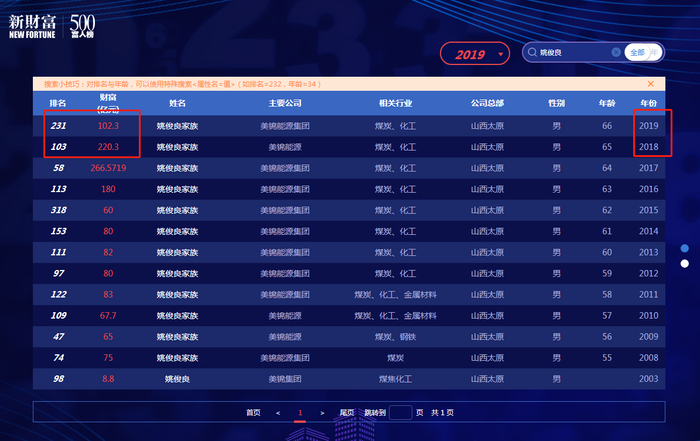The height and width of the screenshot is (441, 700).
Task: Click rank 47 in the 2009 row
Action: (x=58, y=337)
